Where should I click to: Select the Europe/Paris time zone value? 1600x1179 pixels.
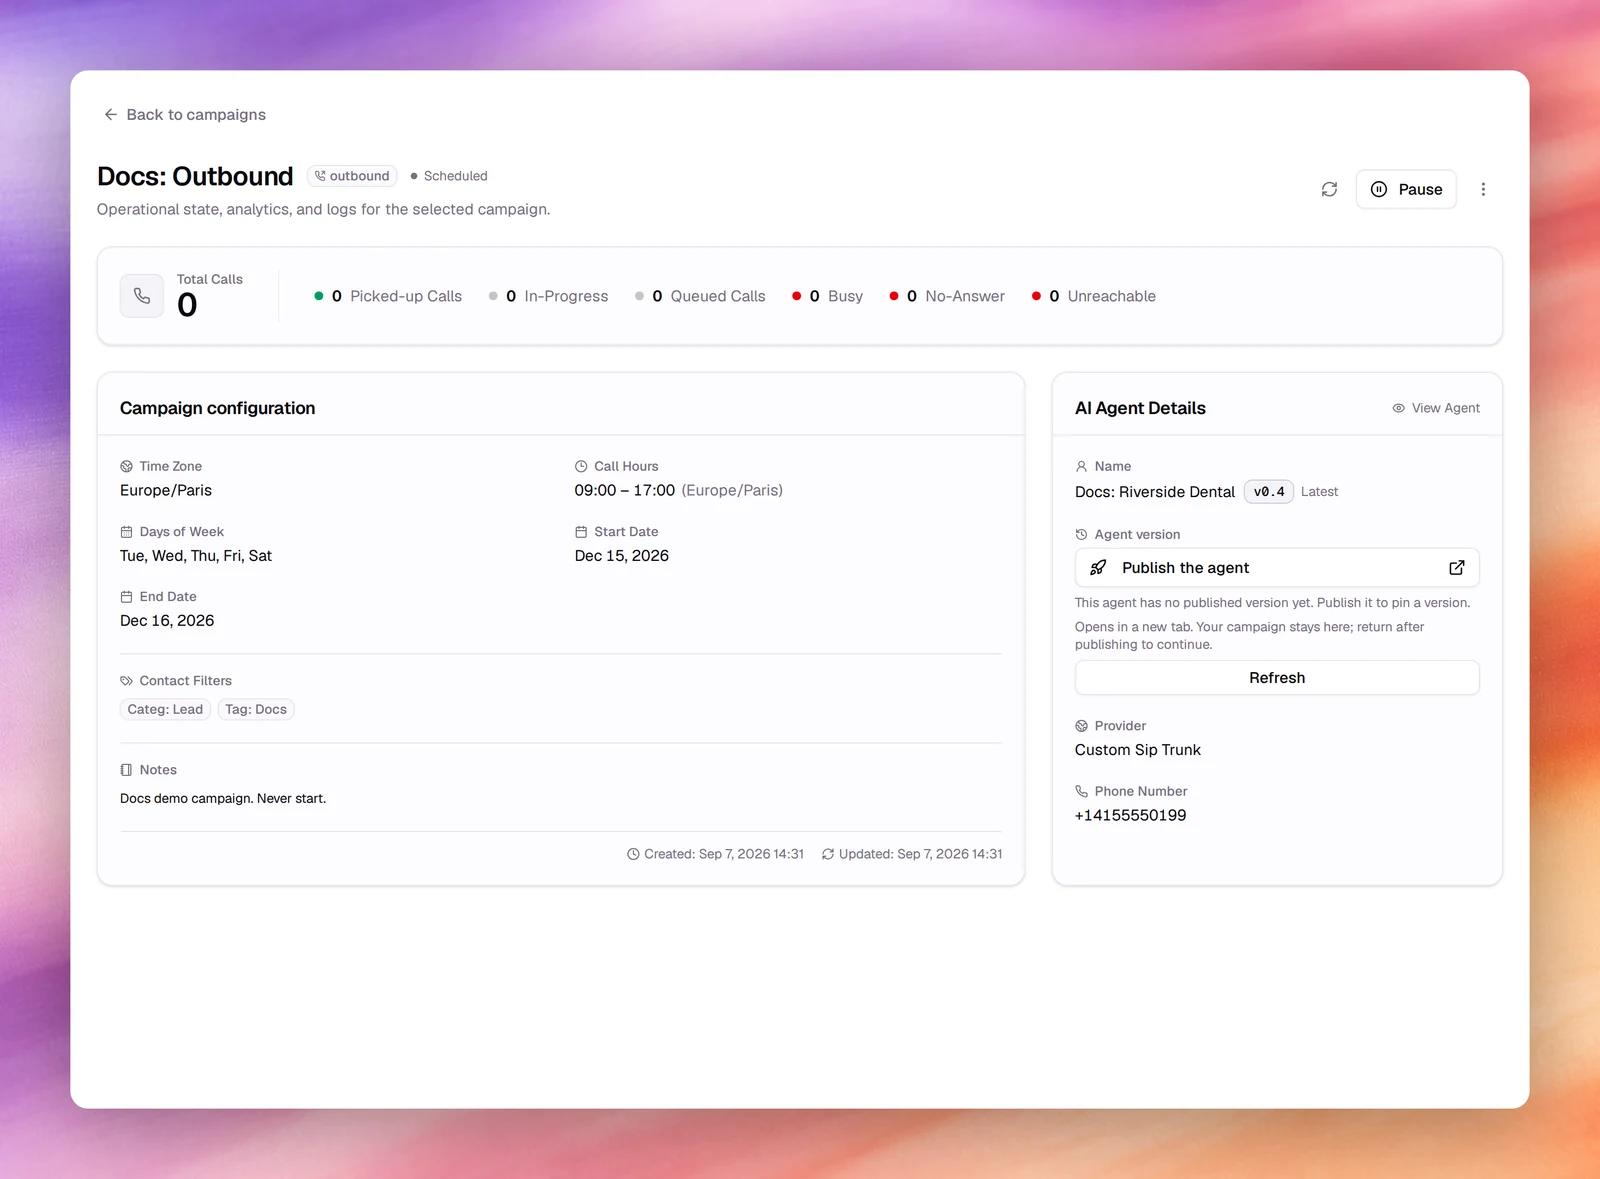[166, 491]
